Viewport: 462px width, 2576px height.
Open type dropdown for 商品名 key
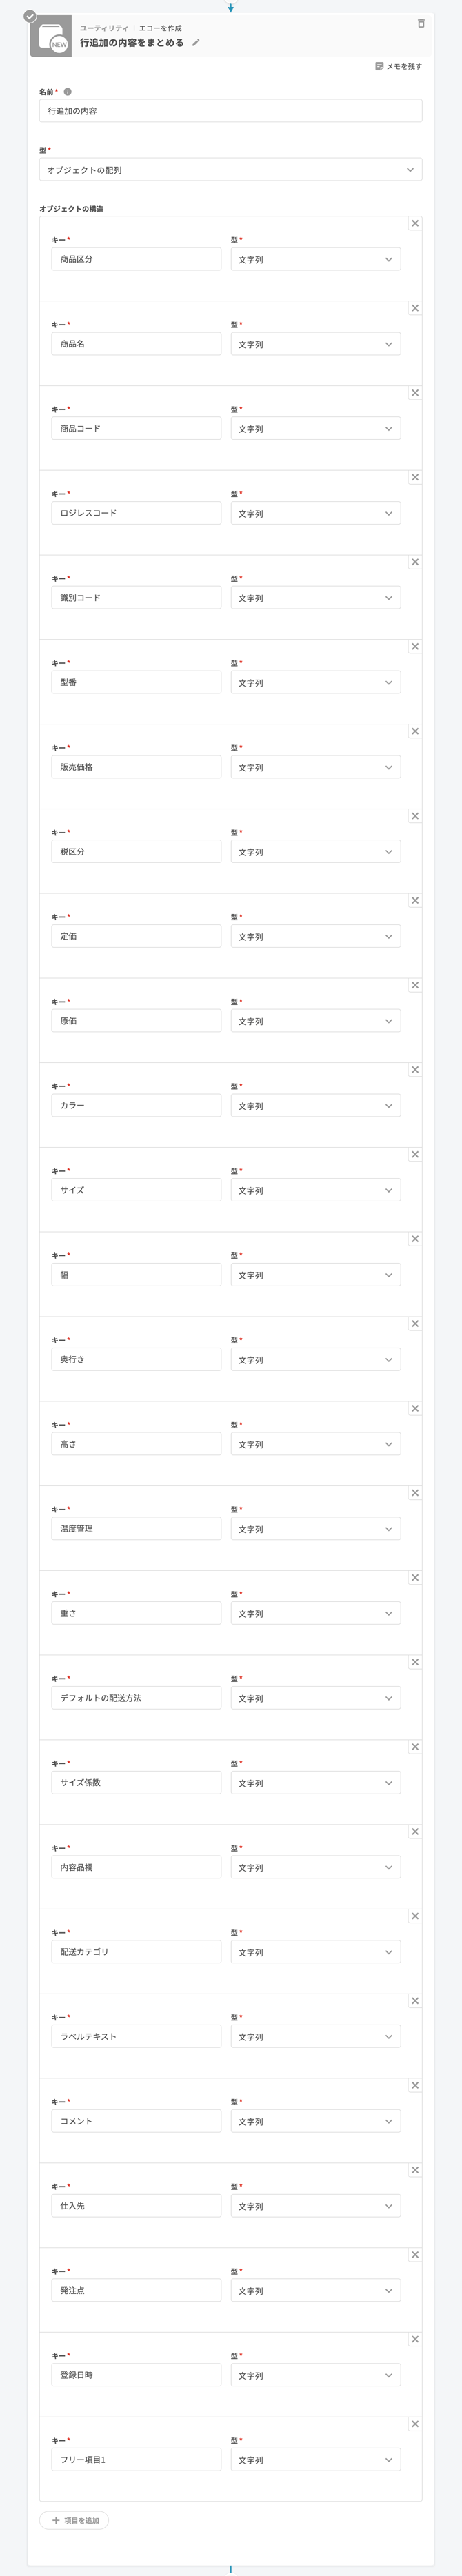[315, 344]
